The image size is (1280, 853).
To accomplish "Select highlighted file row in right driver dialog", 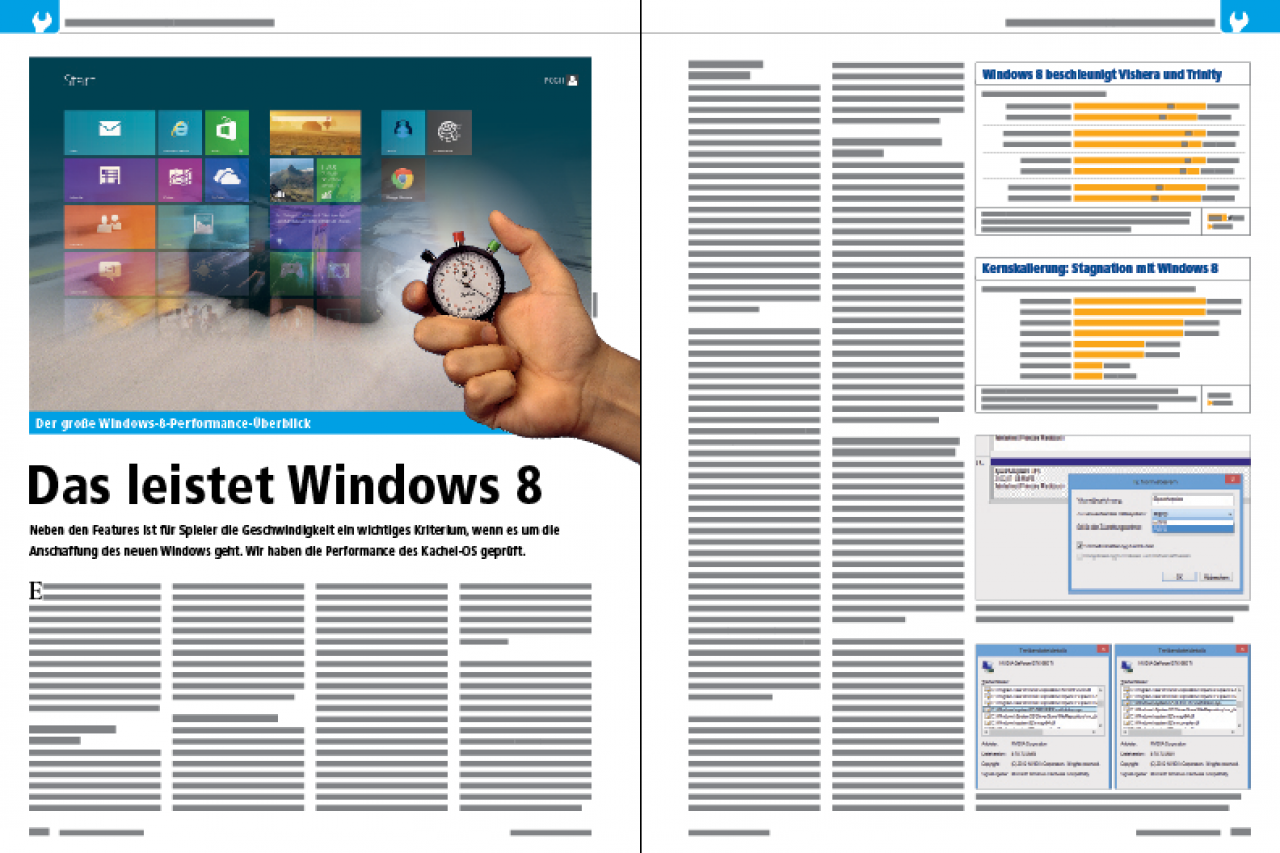I will pyautogui.click(x=1177, y=703).
